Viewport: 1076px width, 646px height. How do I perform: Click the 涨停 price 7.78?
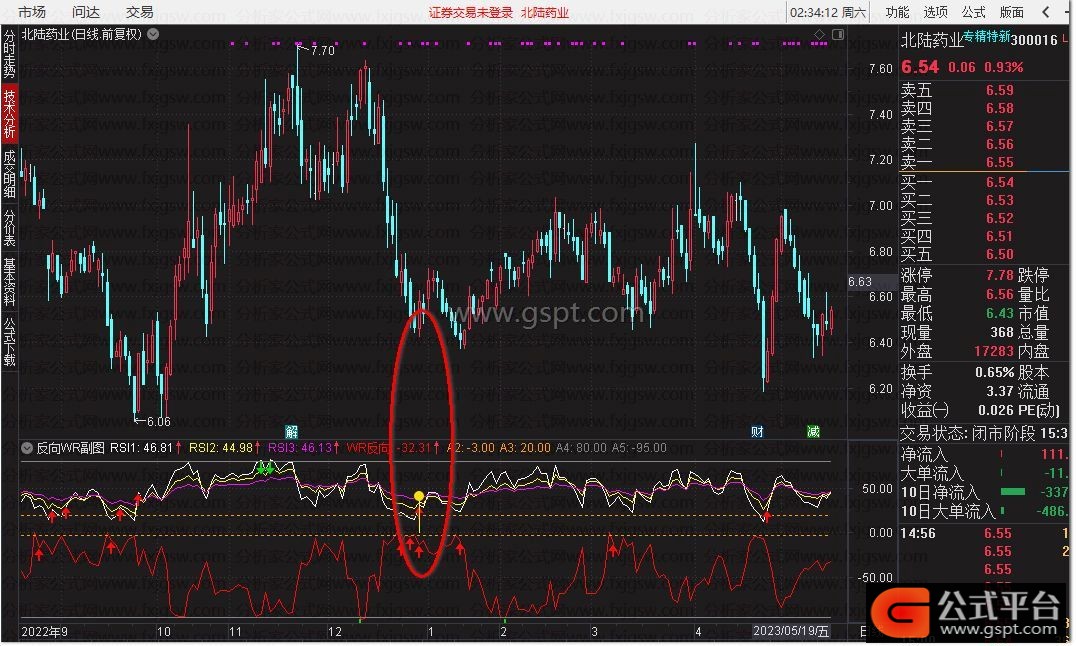(x=1000, y=275)
